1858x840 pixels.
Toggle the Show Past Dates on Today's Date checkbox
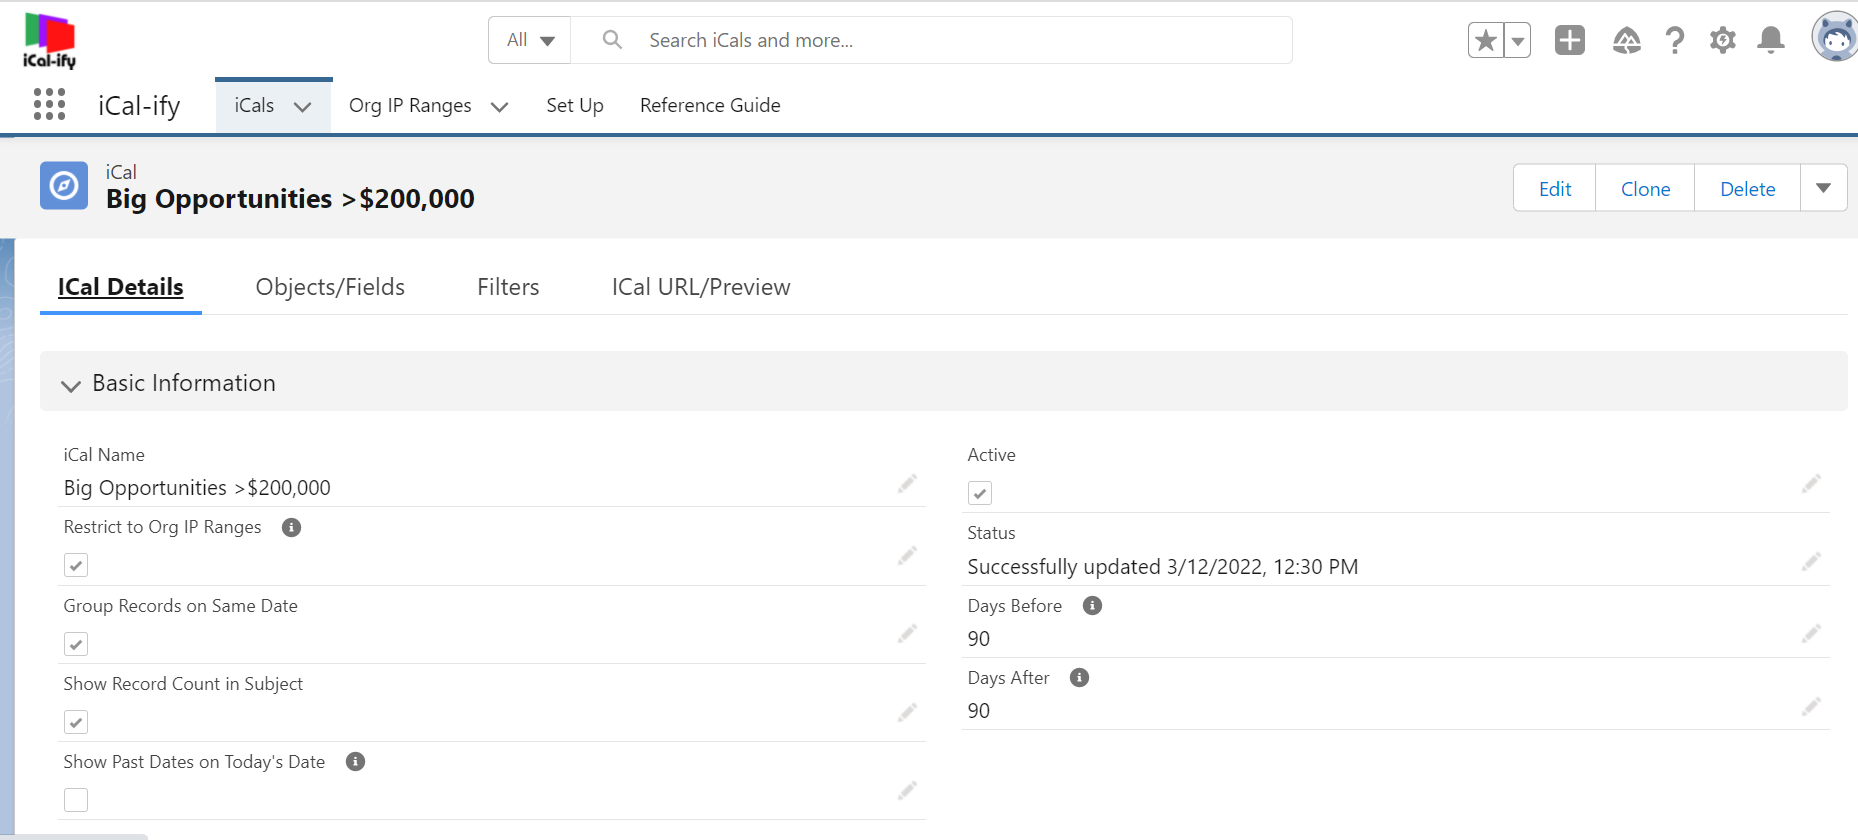click(x=76, y=800)
